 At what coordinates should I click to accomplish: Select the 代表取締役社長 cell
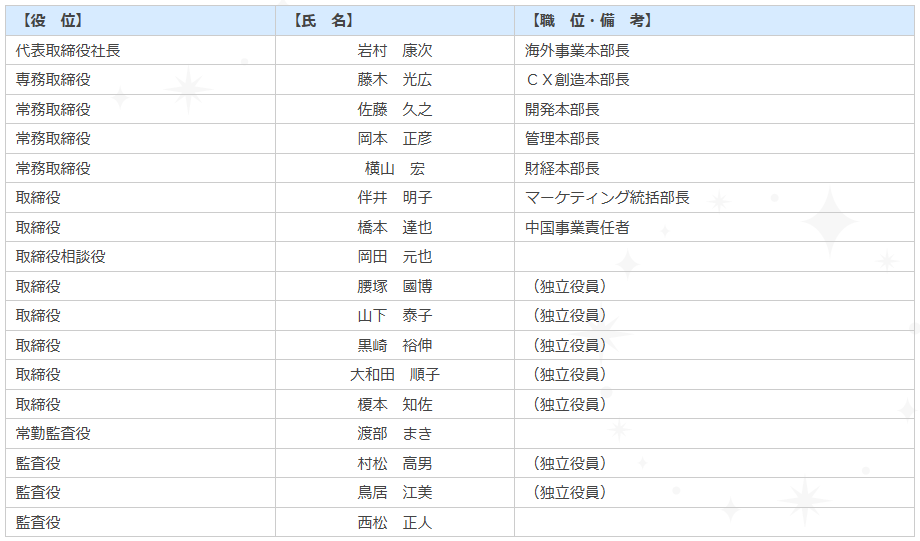tap(68, 50)
